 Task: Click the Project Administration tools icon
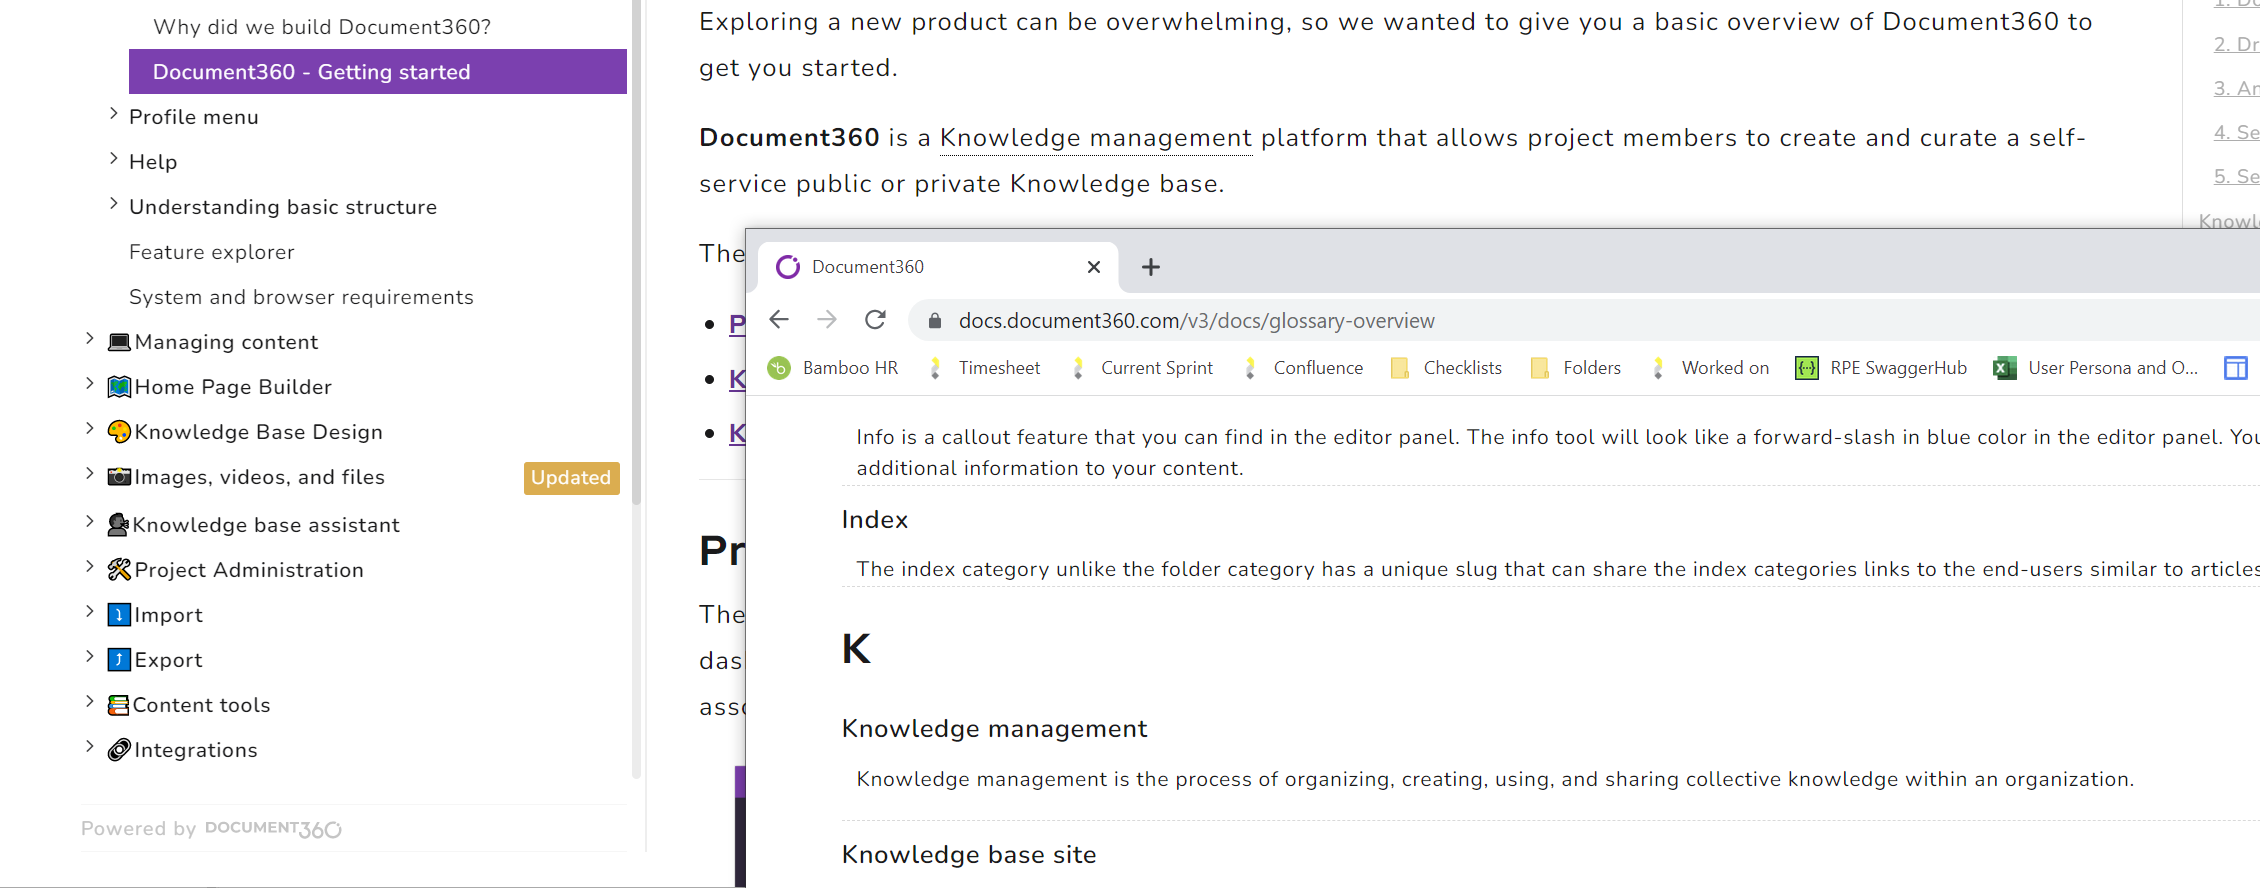click(x=119, y=569)
